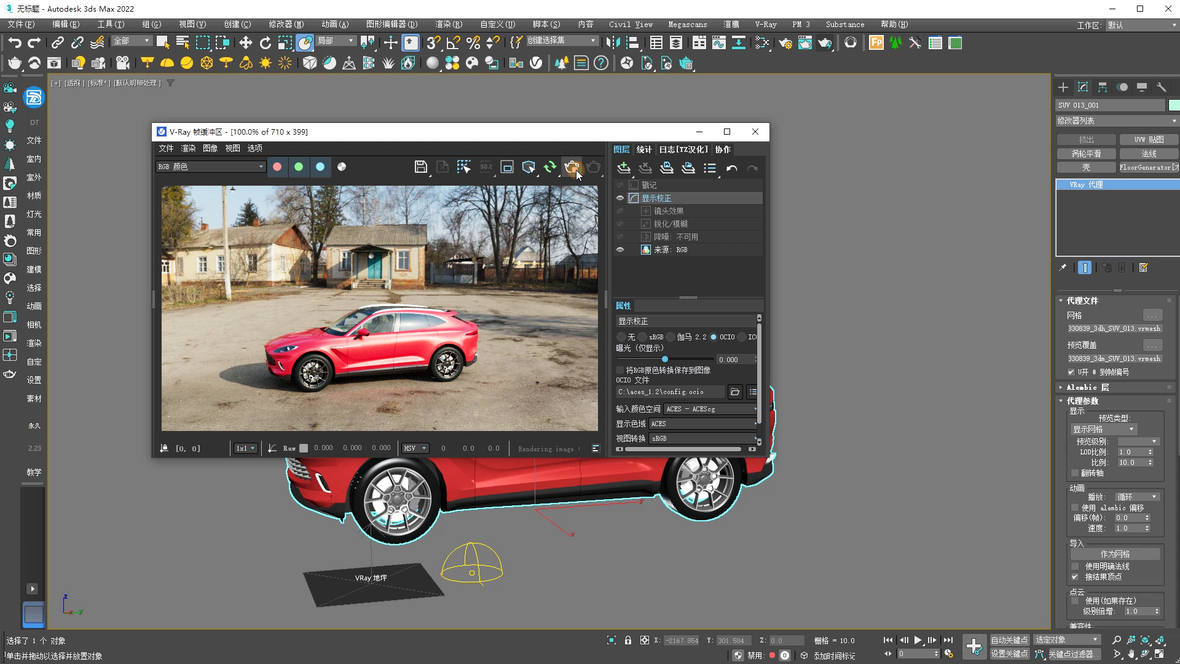Click the render teapot icon in VFB toolbar
Screen dimensions: 1180x664
pos(572,167)
